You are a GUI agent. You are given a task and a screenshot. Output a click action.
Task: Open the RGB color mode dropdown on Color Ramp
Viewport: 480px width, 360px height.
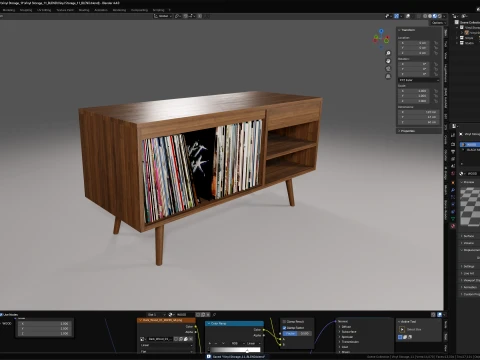pyautogui.click(x=237, y=343)
